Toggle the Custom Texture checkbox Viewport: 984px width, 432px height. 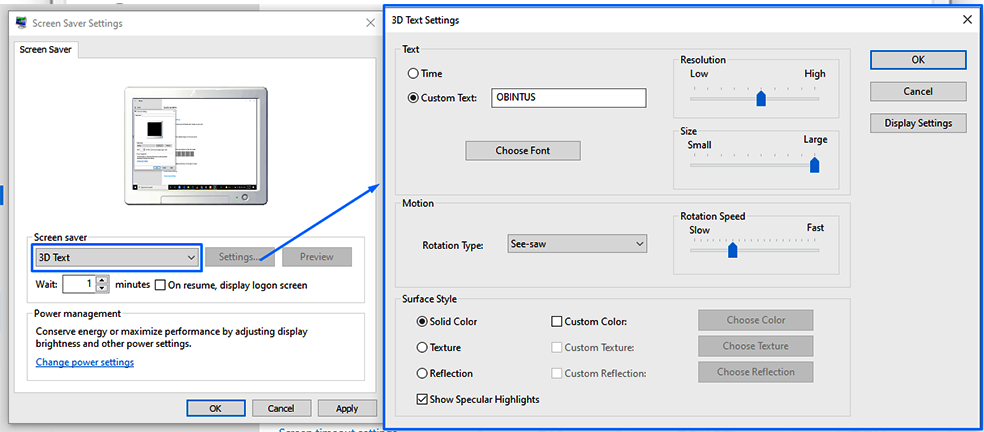pos(557,347)
